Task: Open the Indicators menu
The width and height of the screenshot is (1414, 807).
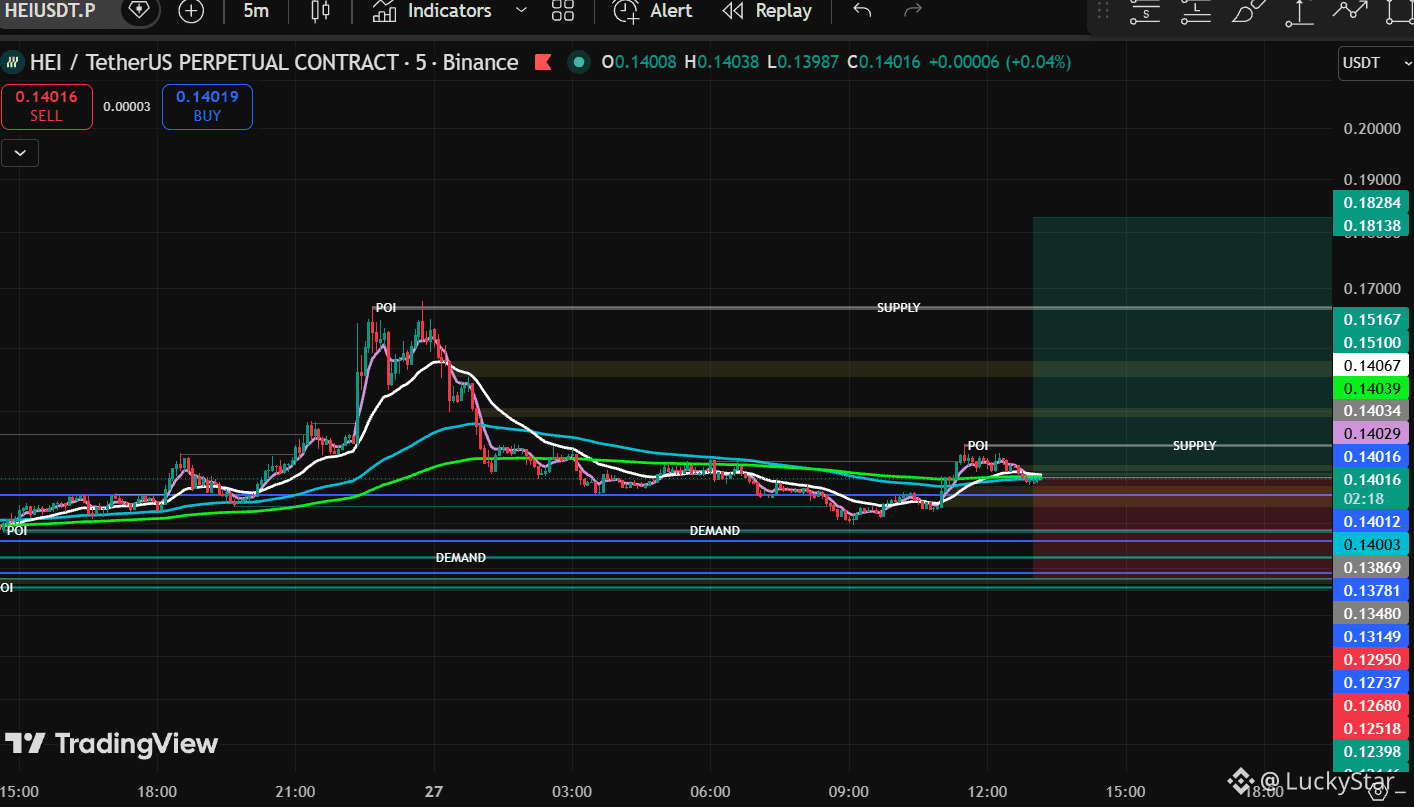Action: click(432, 11)
